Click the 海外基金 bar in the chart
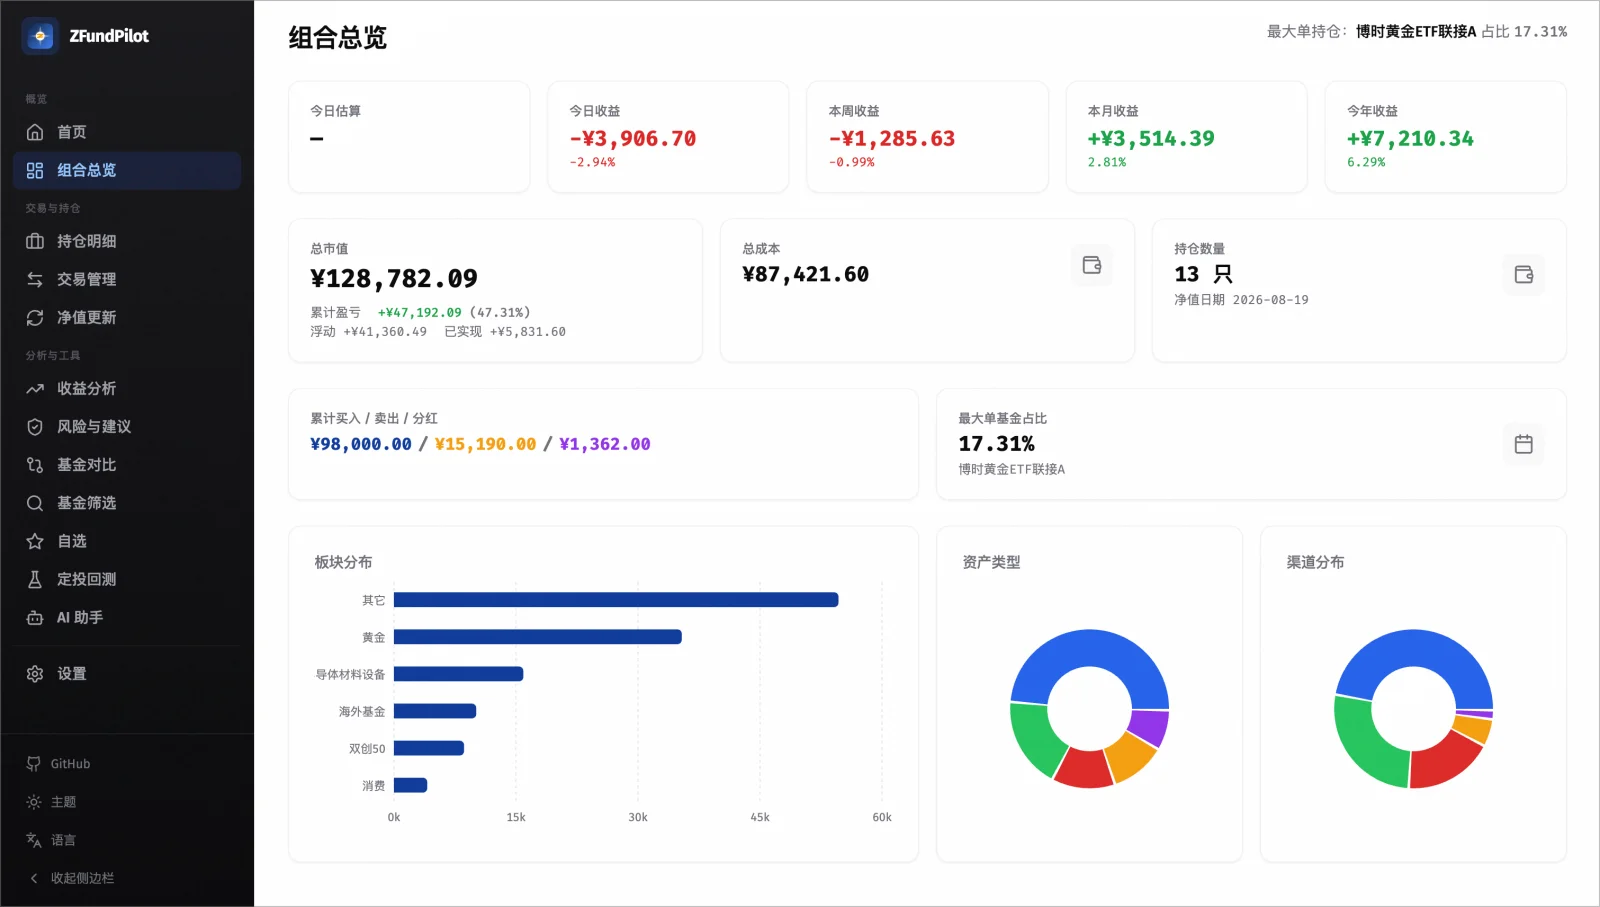 tap(435, 711)
